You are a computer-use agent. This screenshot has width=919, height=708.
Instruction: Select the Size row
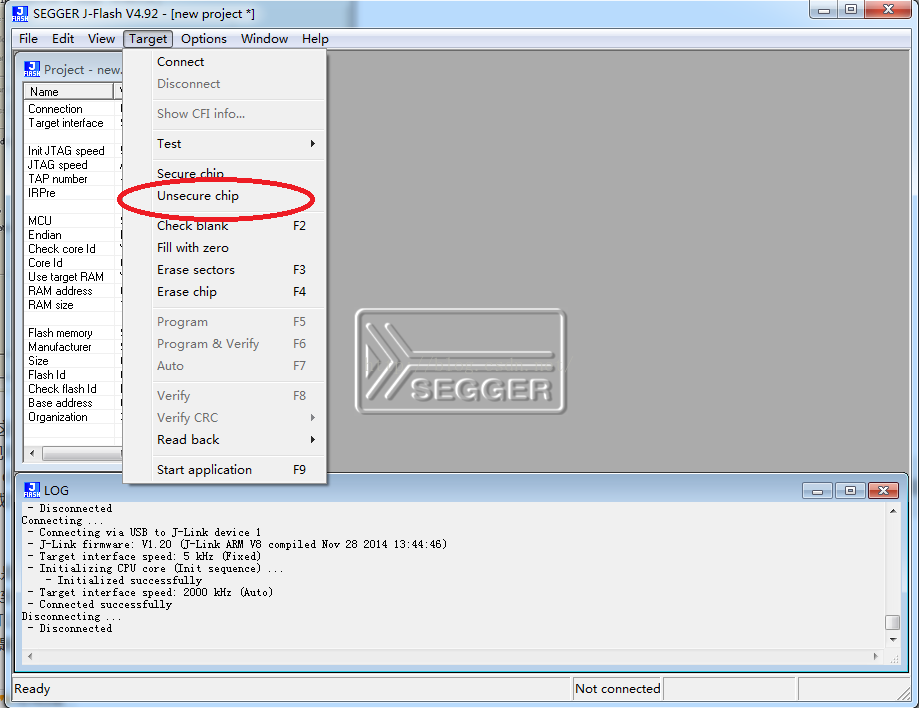pos(73,361)
